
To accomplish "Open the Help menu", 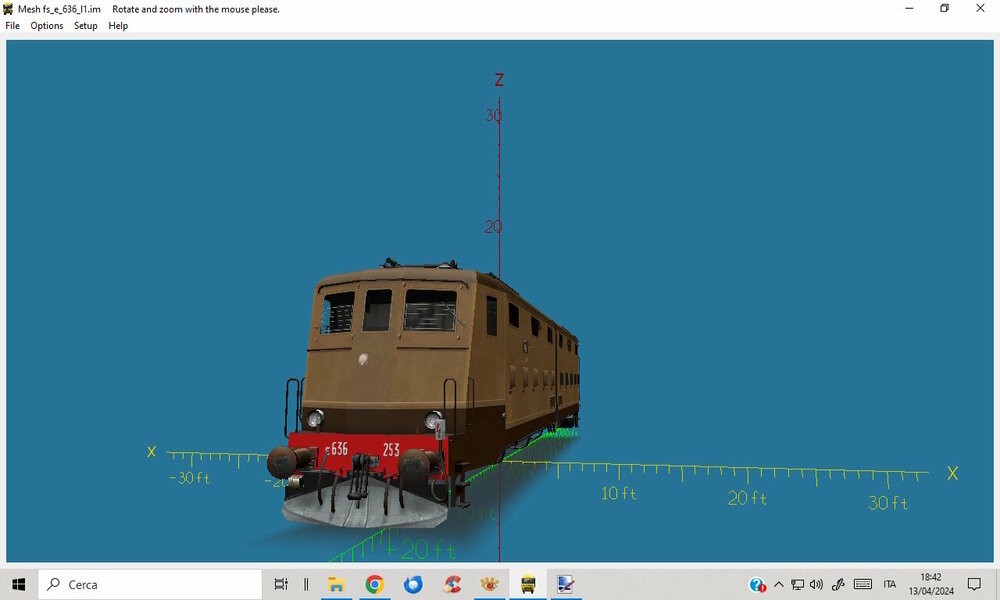I will (x=118, y=26).
